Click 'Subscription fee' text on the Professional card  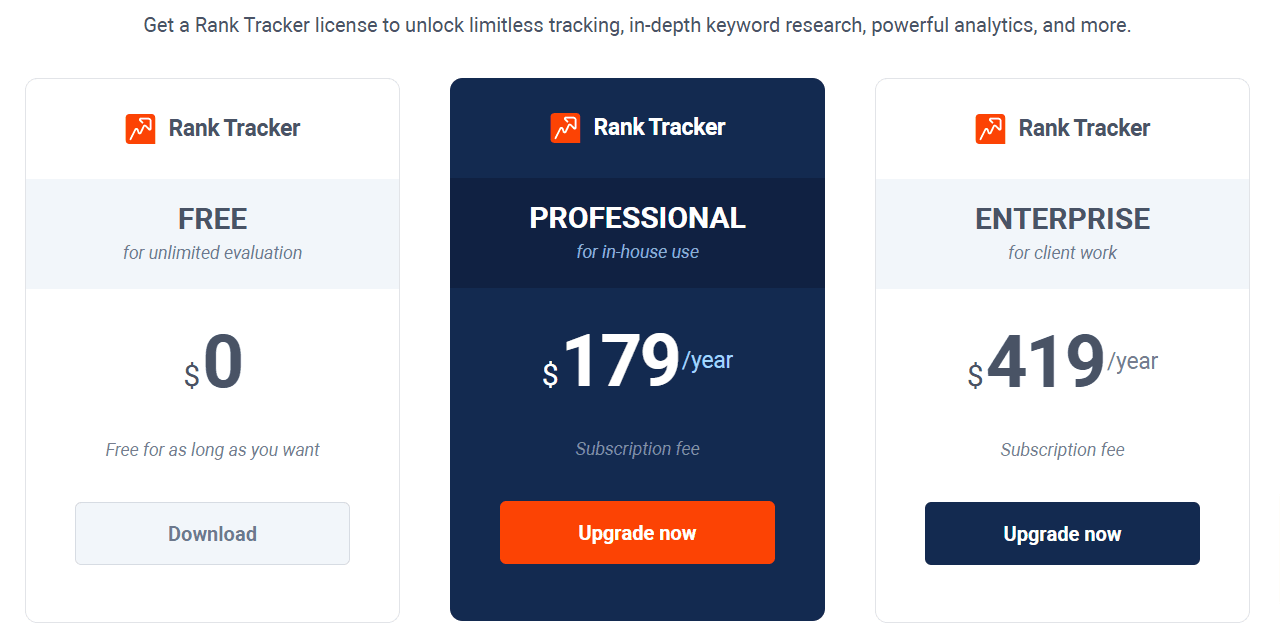[x=637, y=449]
